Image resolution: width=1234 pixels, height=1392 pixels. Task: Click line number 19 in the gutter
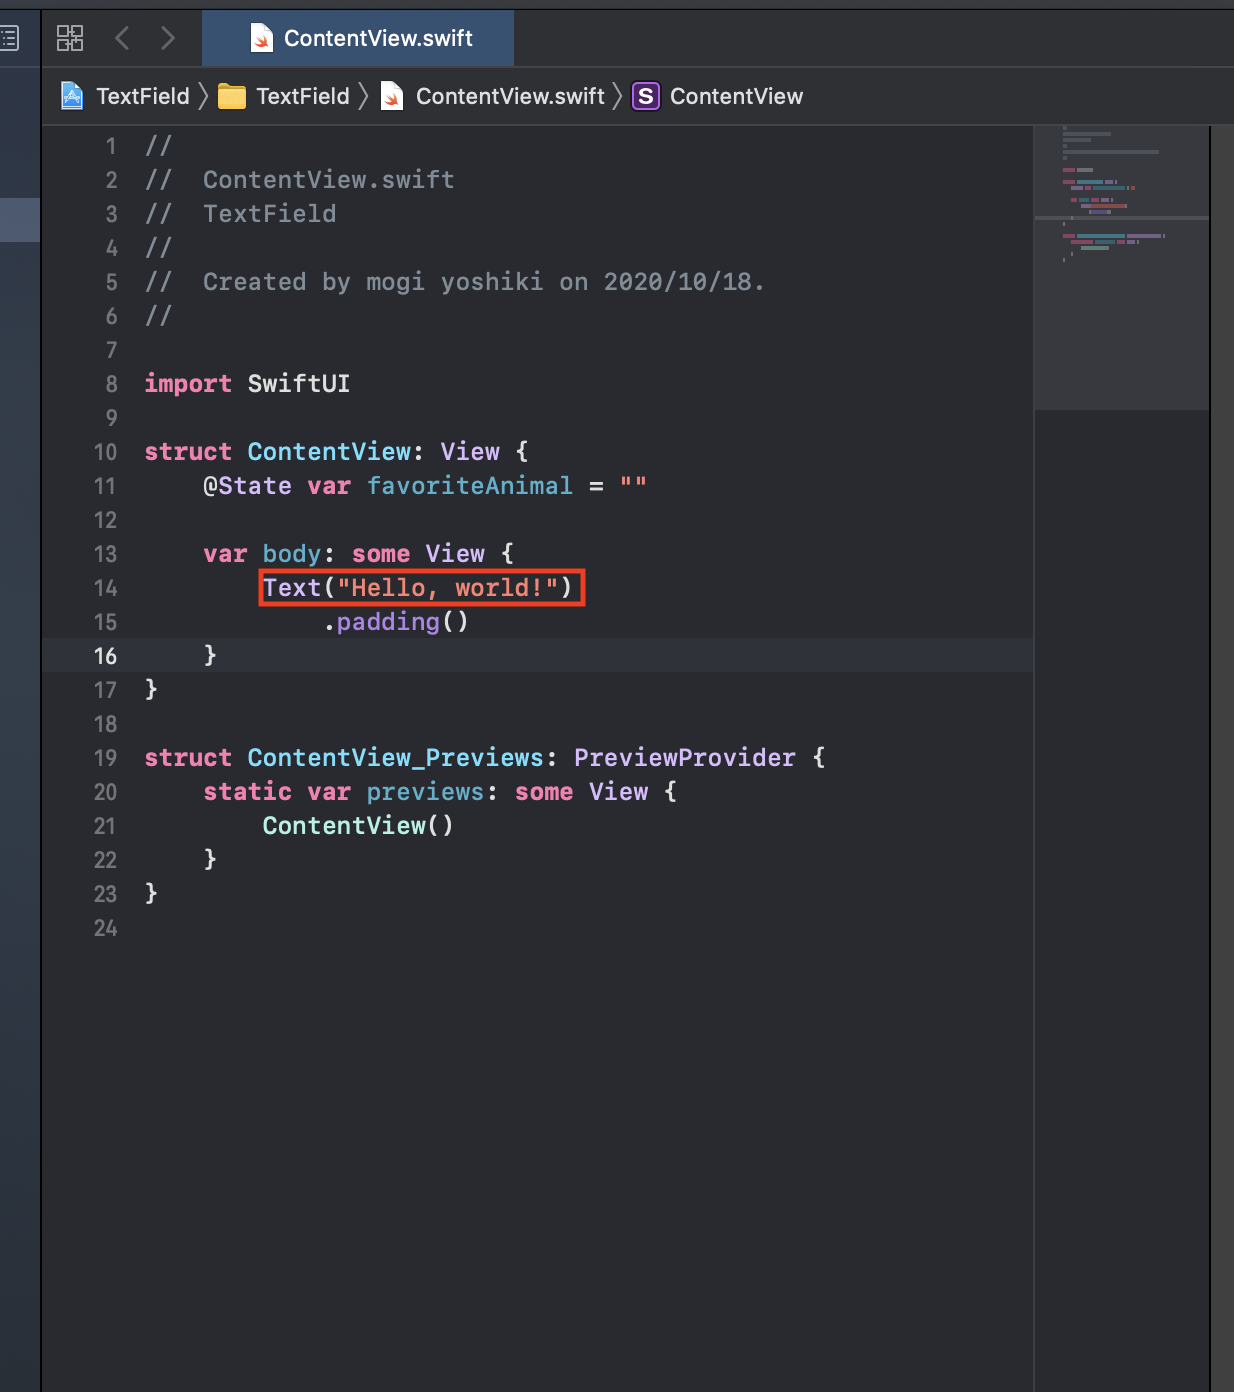[x=105, y=758]
